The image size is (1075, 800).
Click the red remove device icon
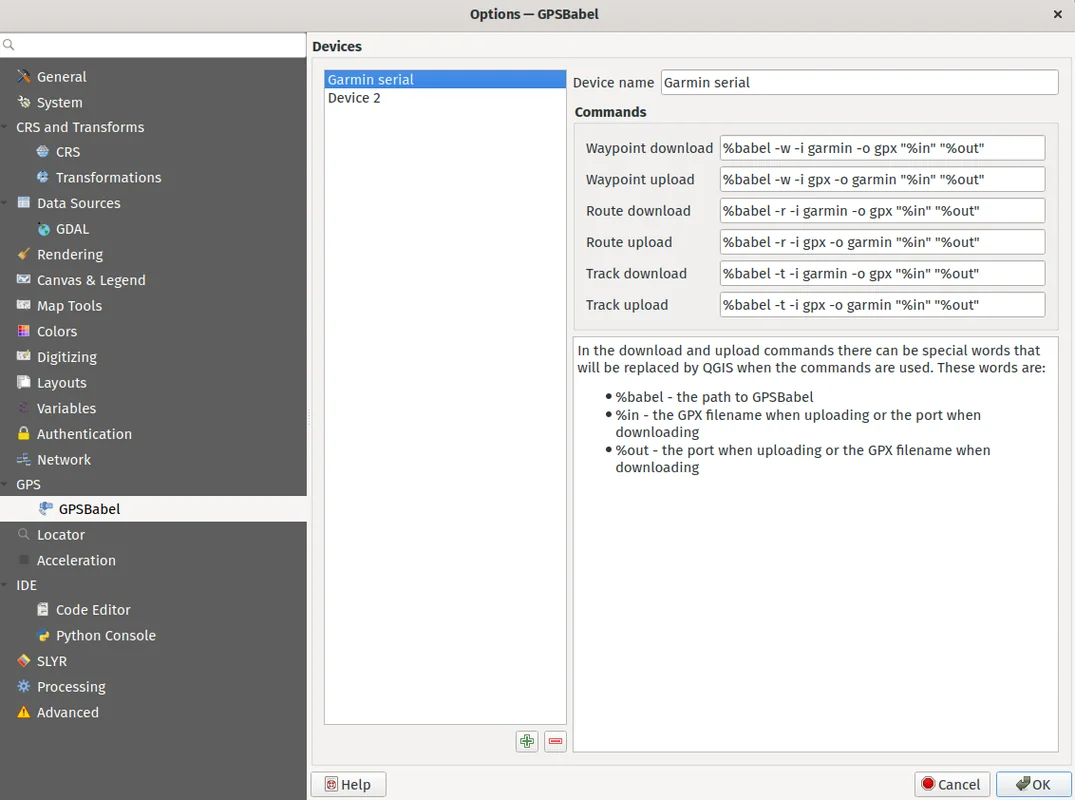[556, 741]
